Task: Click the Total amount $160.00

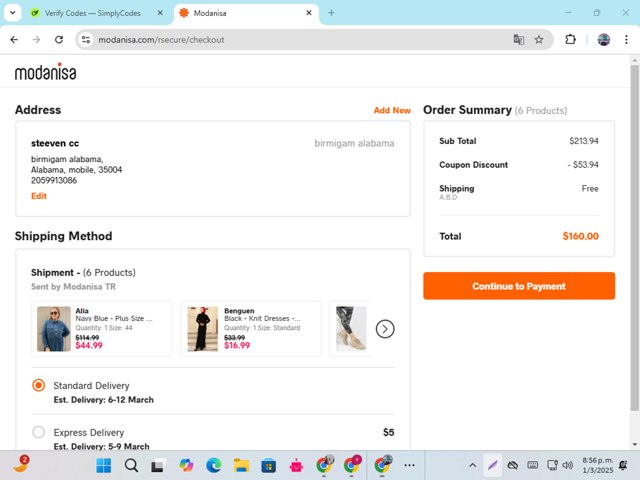Action: pos(580,236)
